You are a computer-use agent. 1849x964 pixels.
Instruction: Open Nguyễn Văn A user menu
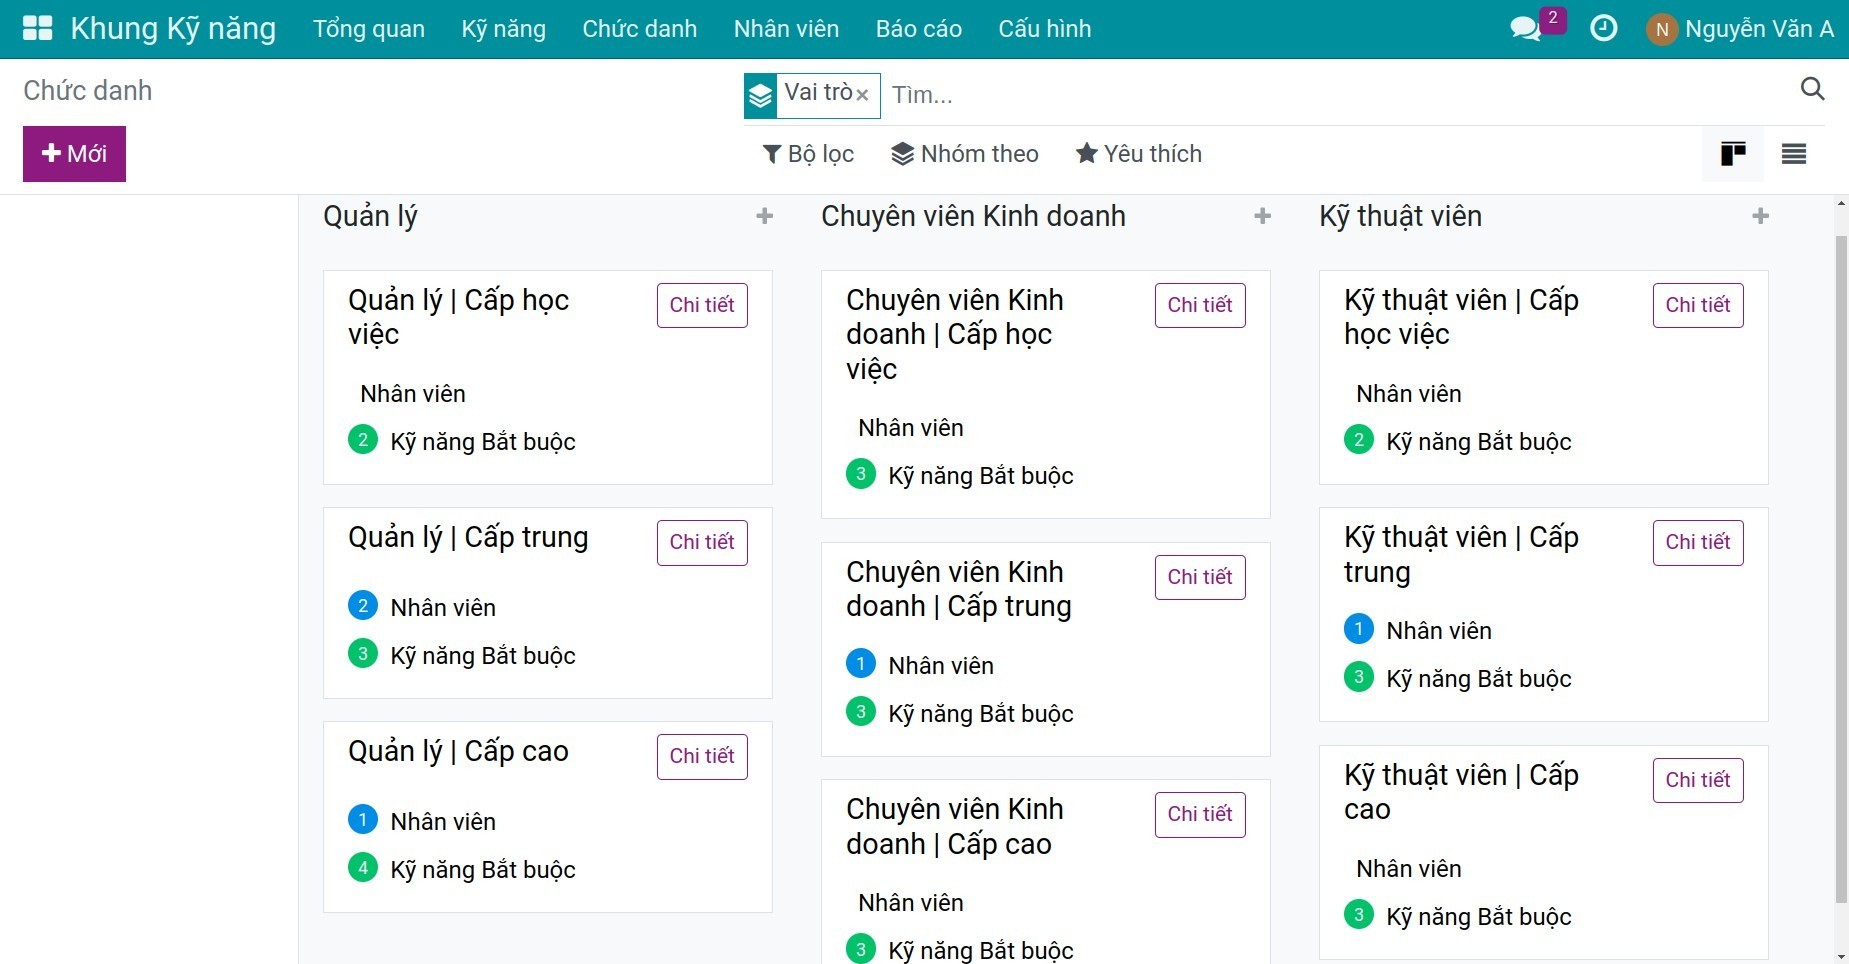1740,29
